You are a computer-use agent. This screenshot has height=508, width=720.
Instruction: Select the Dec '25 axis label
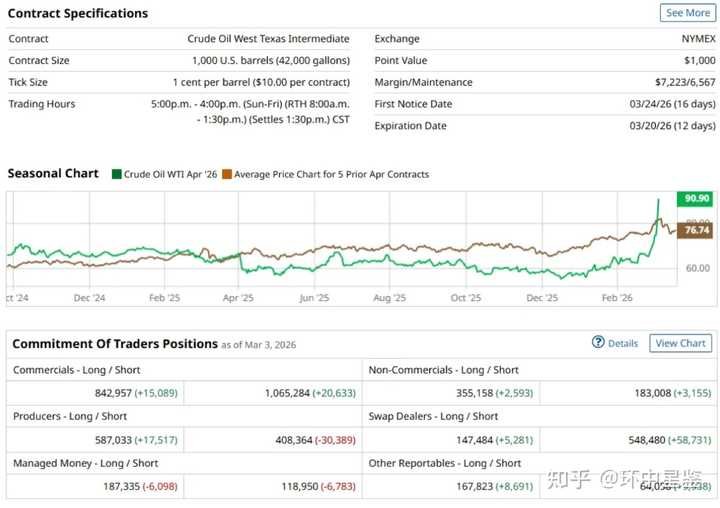[x=541, y=297]
